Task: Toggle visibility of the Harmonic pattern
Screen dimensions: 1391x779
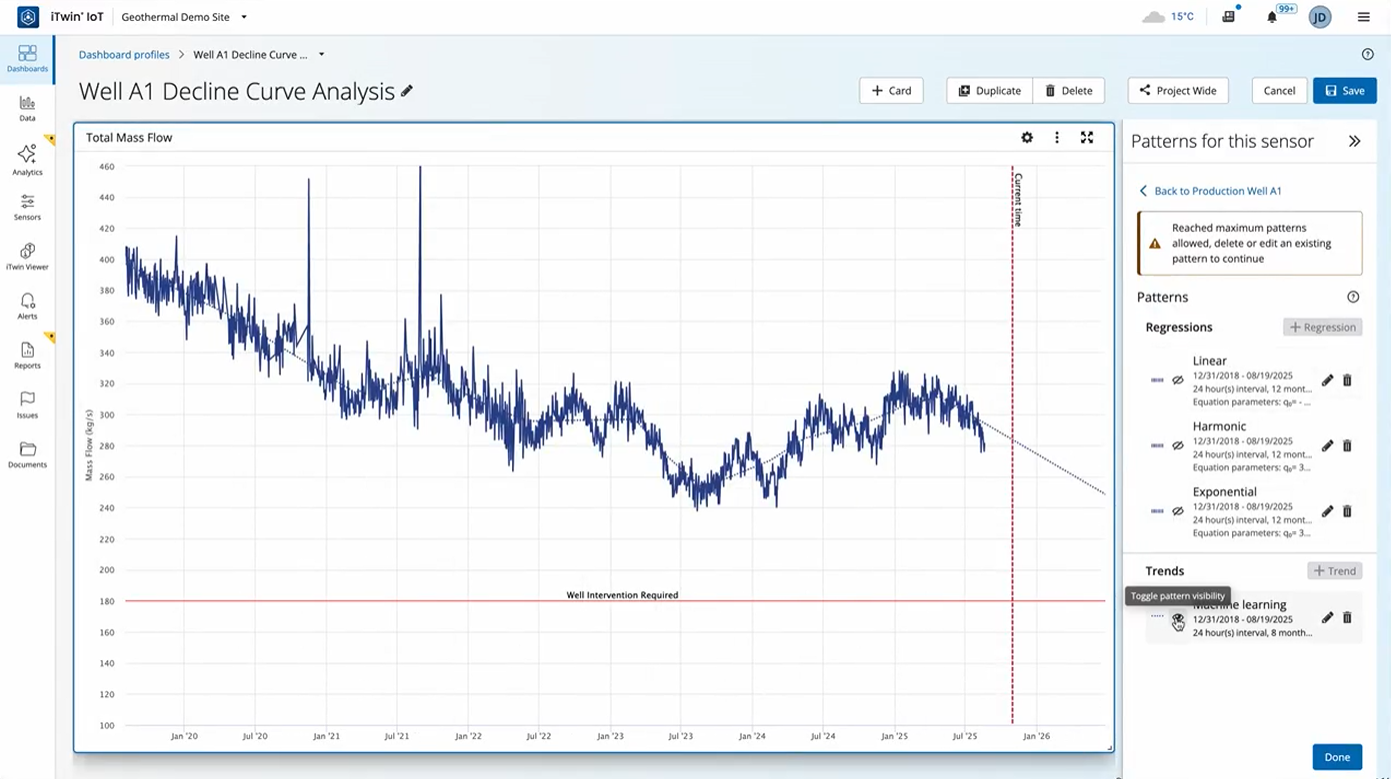Action: [1178, 446]
